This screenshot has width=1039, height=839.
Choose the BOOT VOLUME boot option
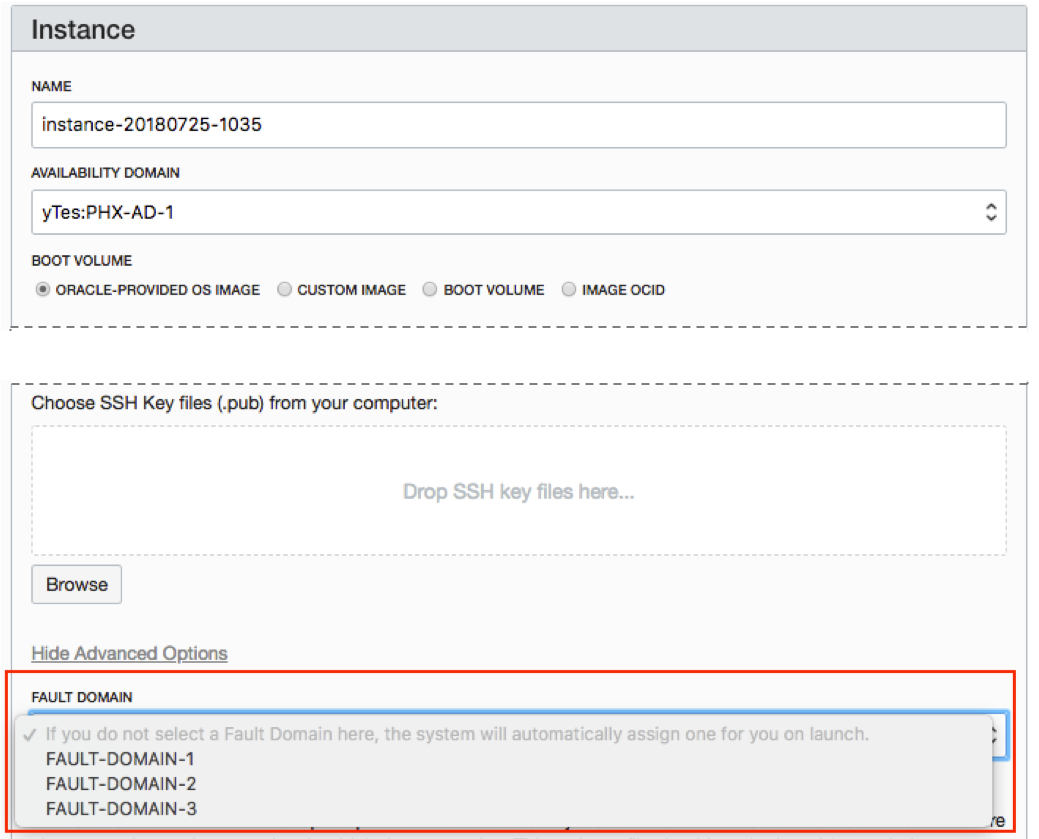point(429,289)
